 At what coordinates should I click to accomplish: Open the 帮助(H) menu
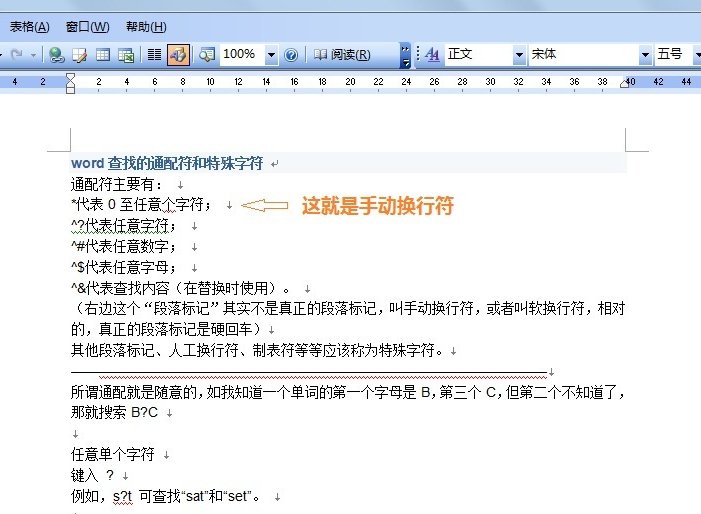tap(146, 27)
